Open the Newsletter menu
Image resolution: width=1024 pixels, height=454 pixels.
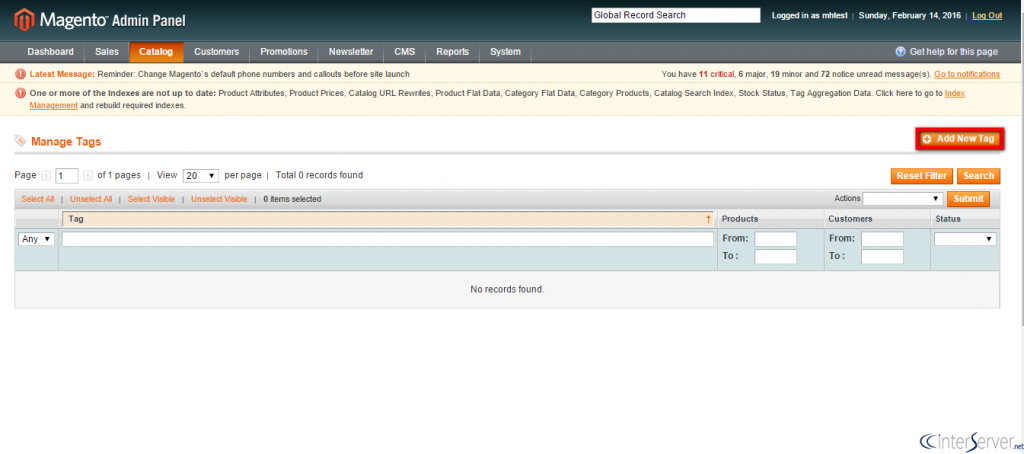coord(351,52)
